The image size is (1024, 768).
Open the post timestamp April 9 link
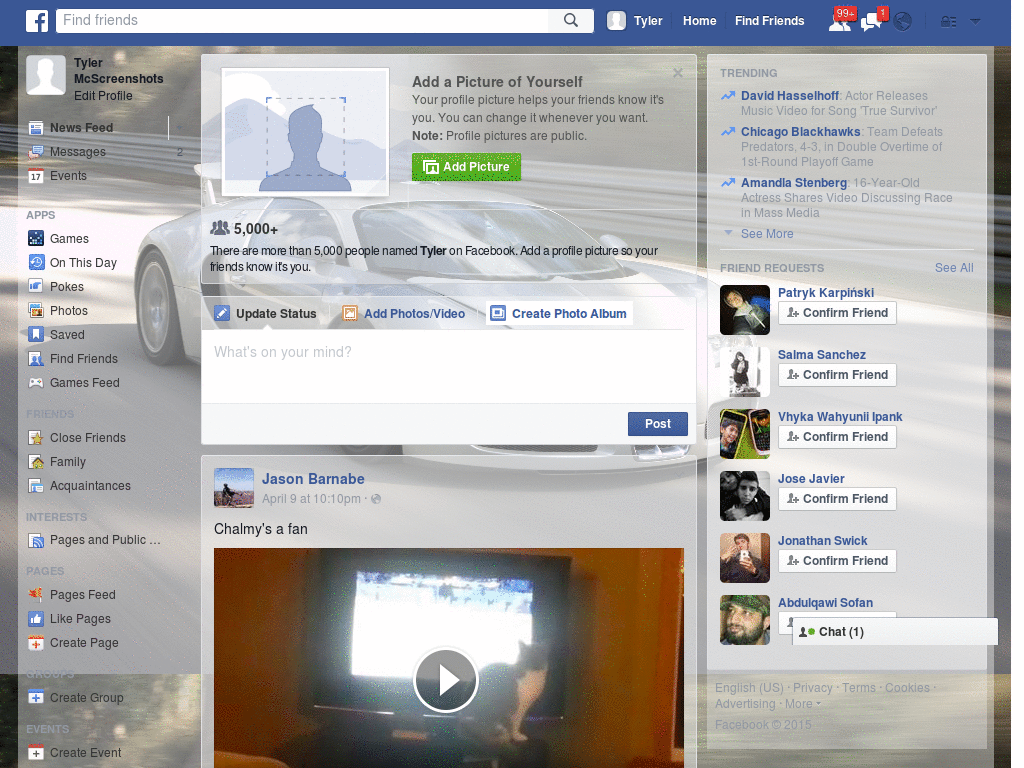(x=311, y=499)
